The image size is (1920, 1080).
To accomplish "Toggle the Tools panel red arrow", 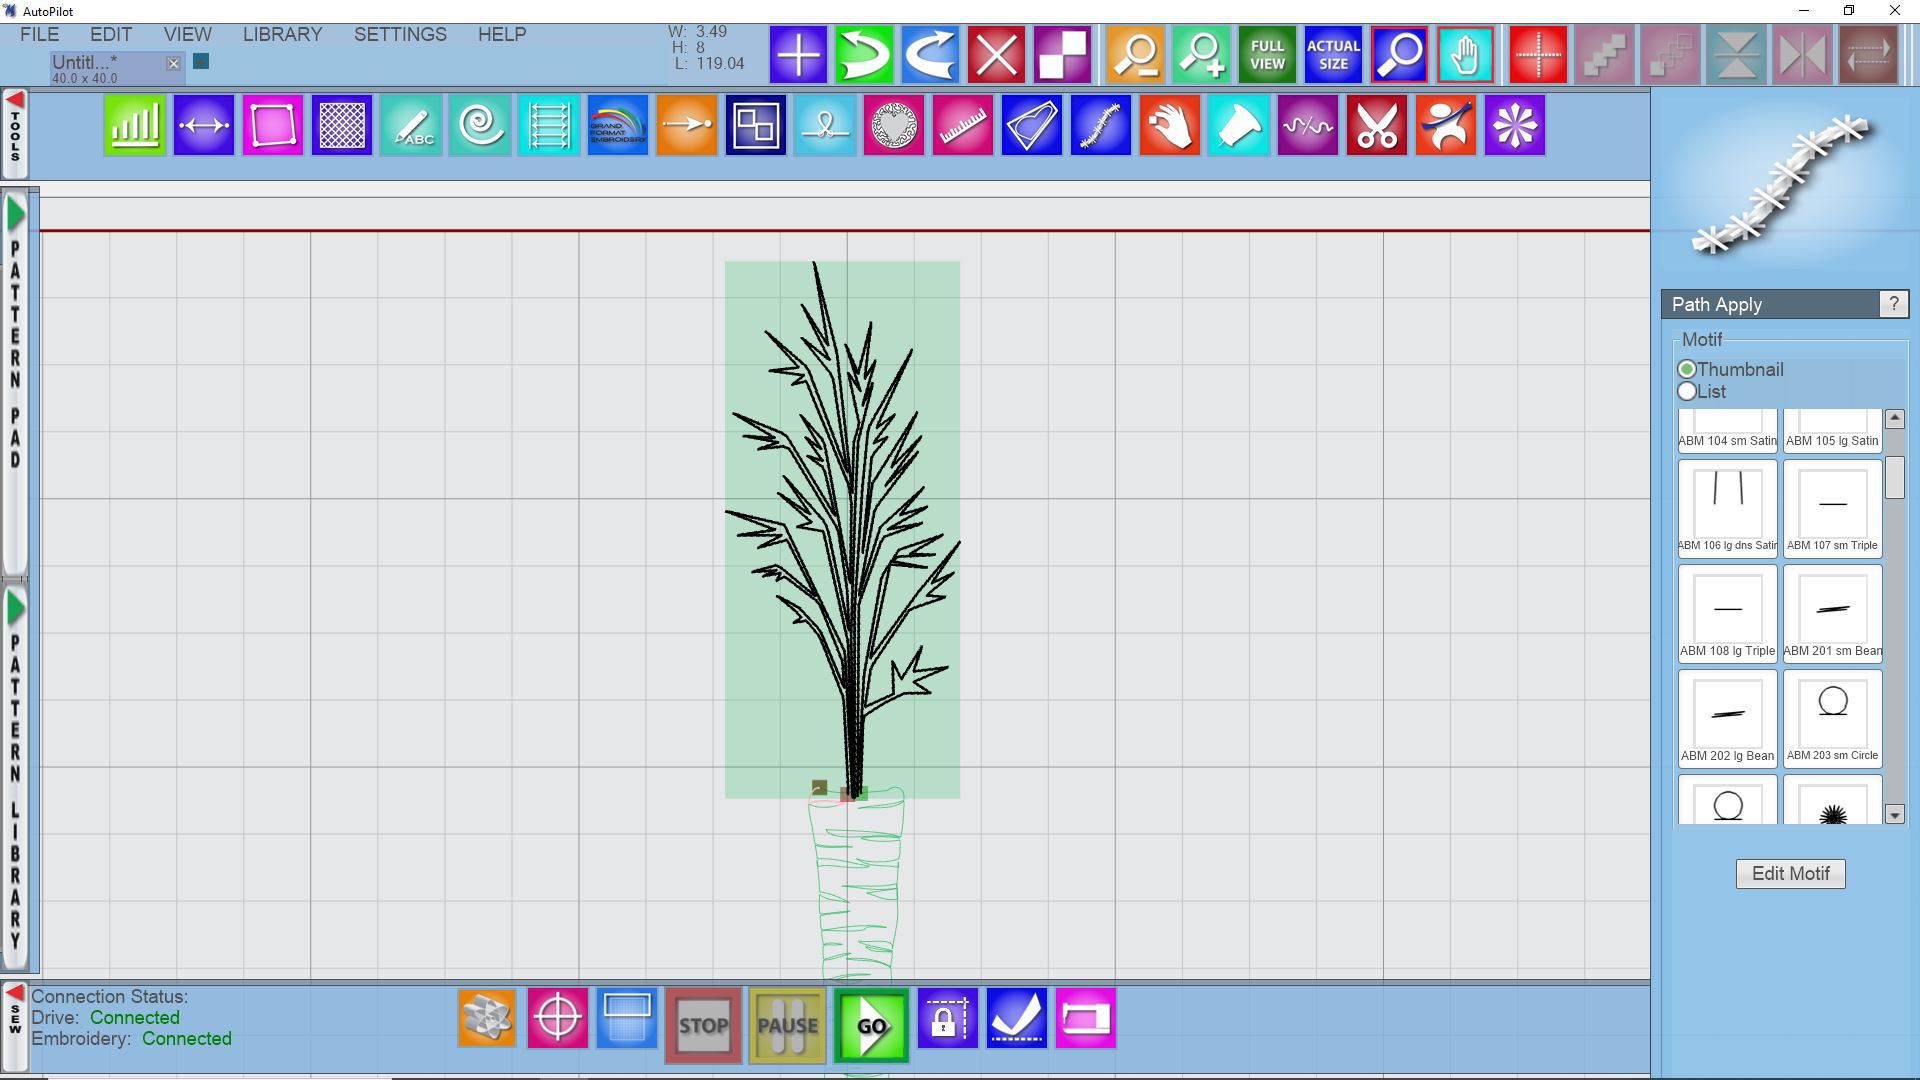I will coord(15,101).
